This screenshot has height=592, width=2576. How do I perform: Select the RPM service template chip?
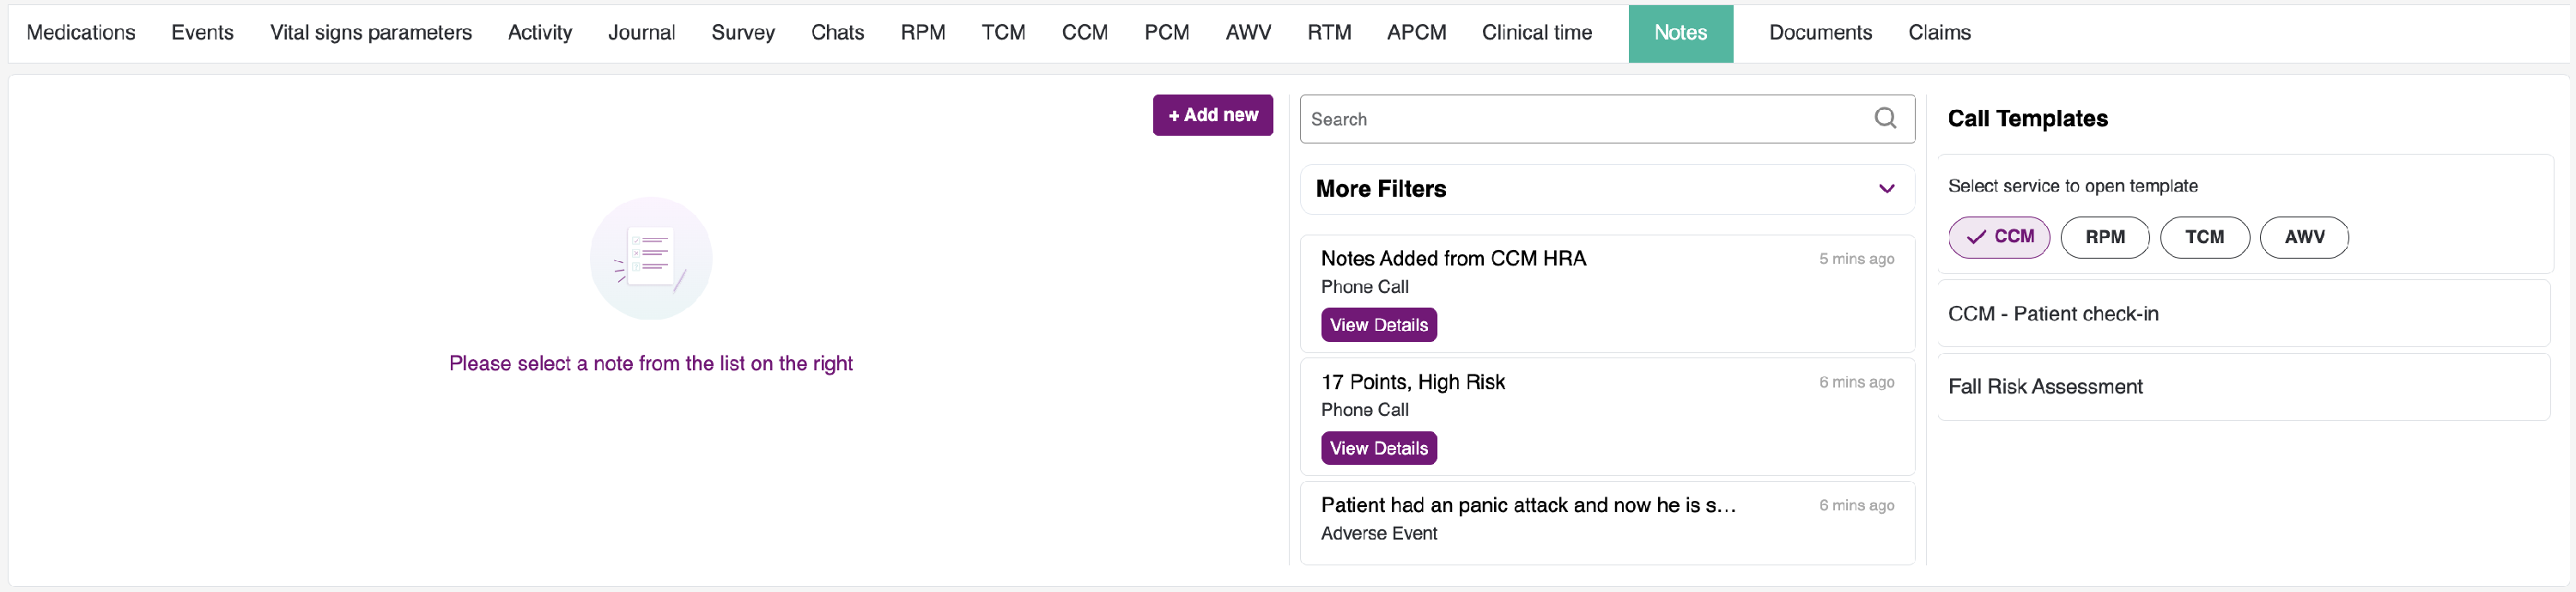coord(2104,237)
